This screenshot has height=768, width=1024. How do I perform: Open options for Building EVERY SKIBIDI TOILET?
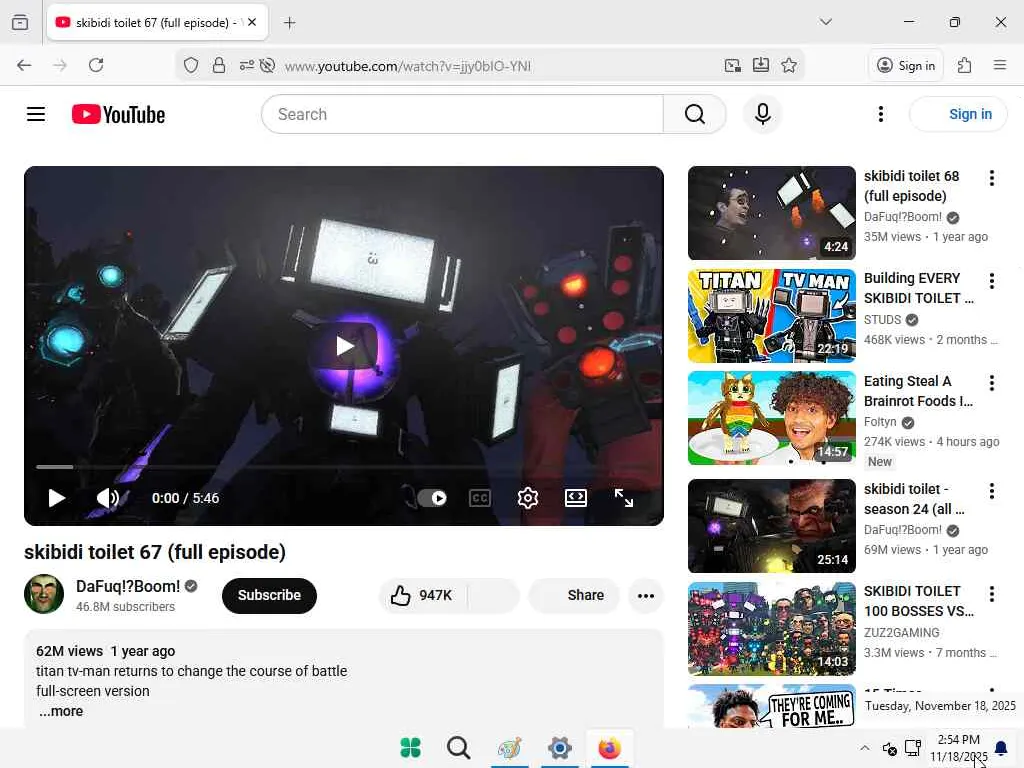(991, 281)
